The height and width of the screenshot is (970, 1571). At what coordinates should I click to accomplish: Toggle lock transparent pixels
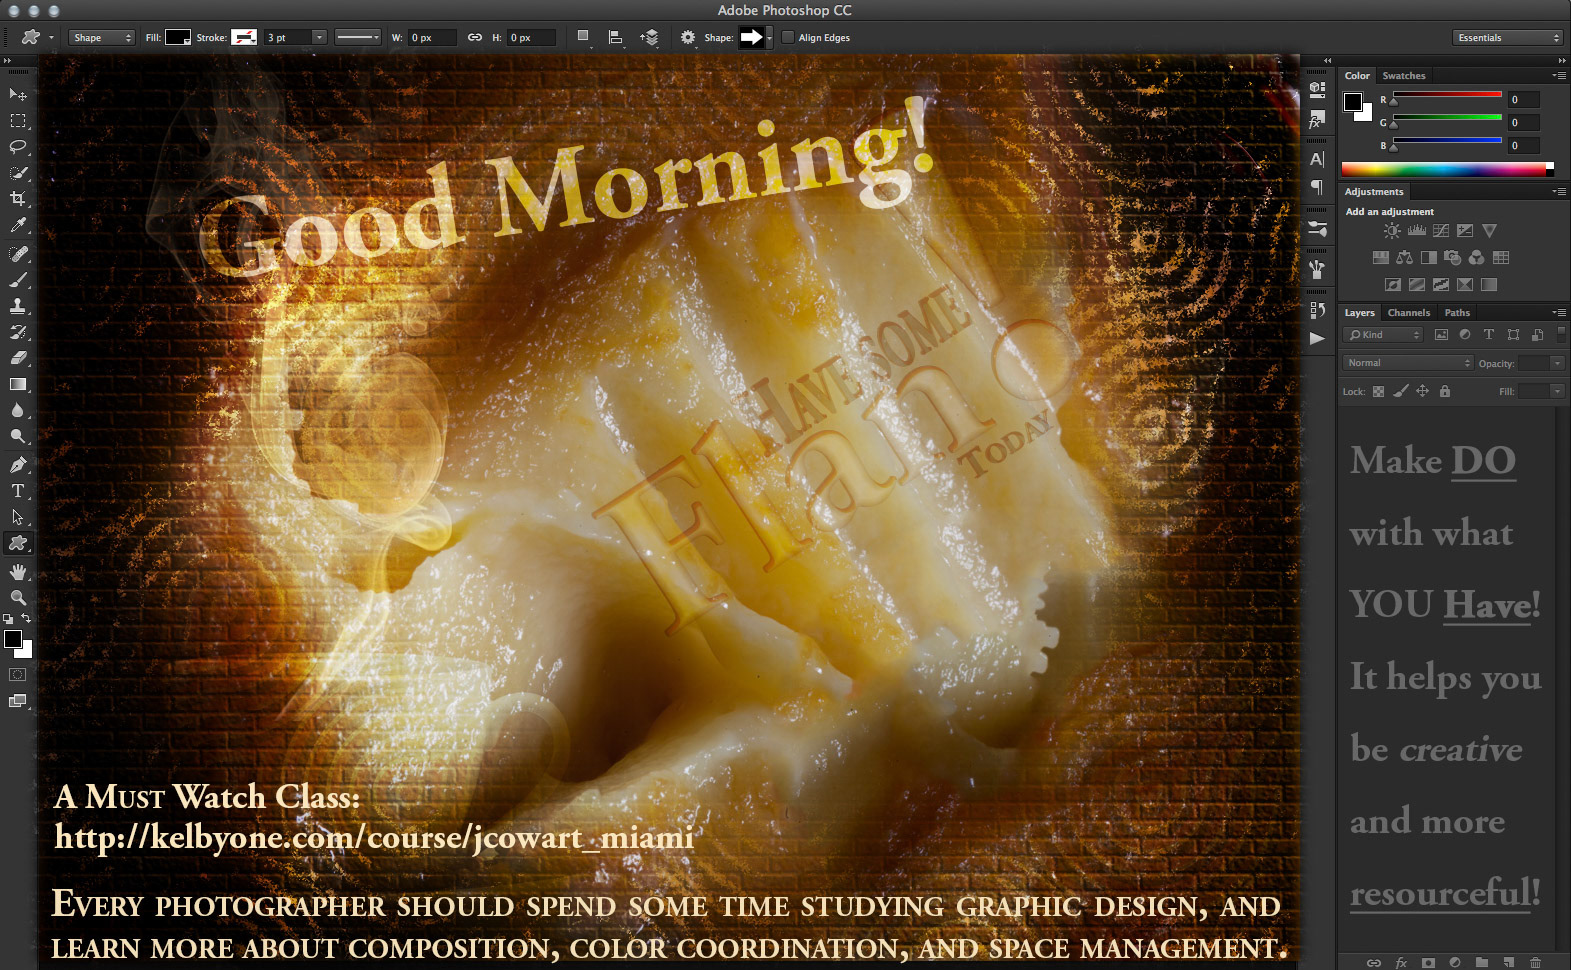click(1378, 391)
